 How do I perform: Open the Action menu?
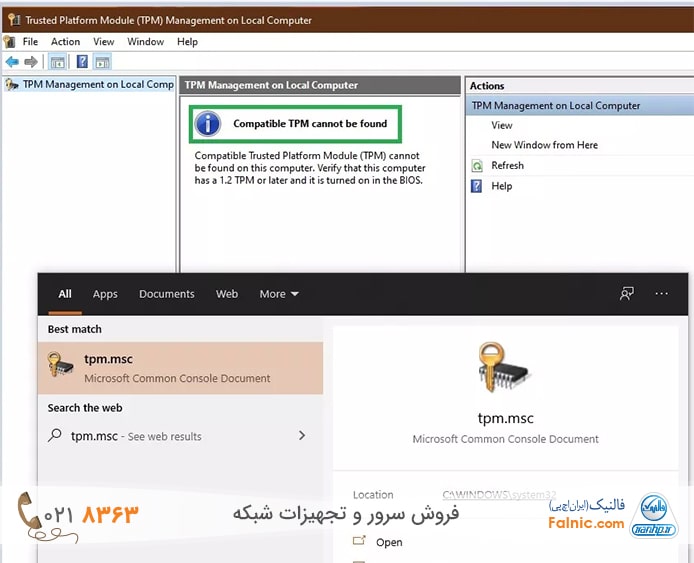pos(66,42)
